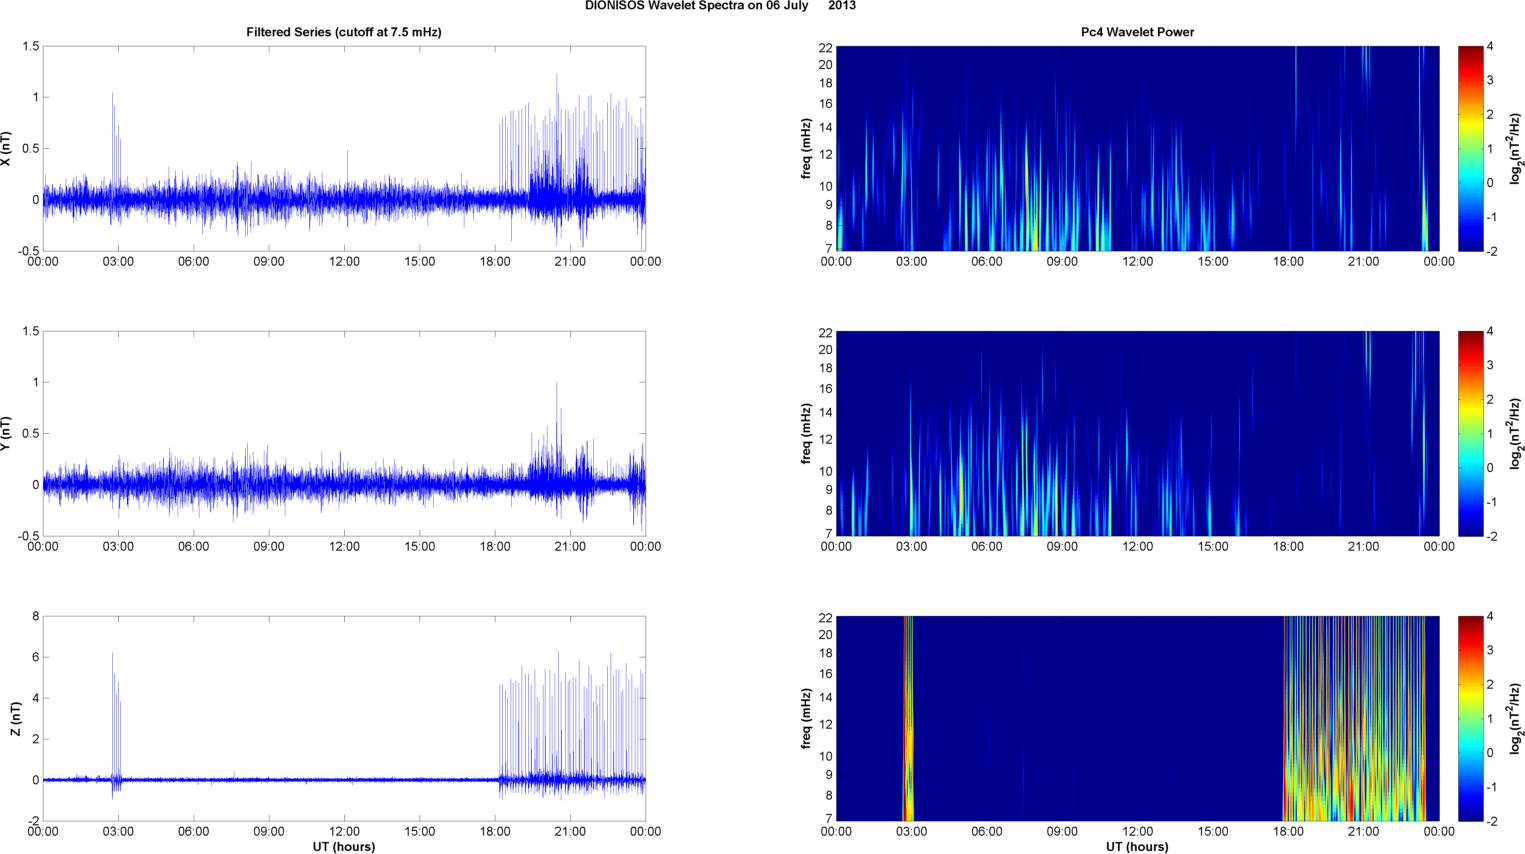Click the "X (nT)" axis label

pos(6,149)
